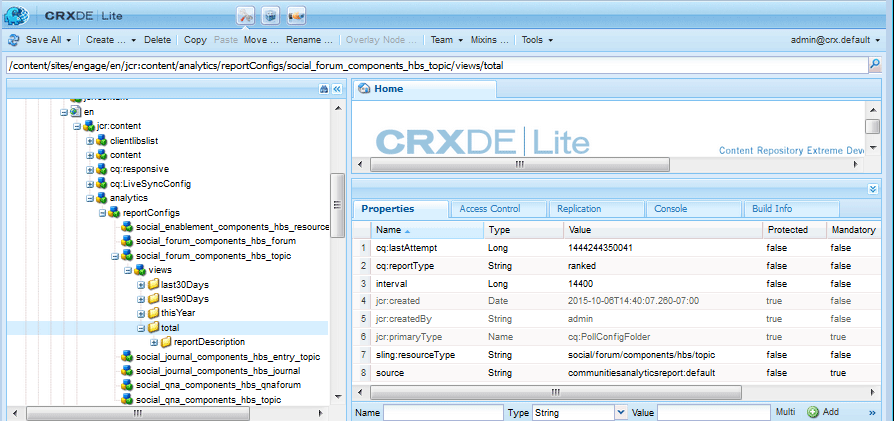The height and width of the screenshot is (421, 894).
Task: Expand the clientlibslist tree node
Action: click(x=89, y=141)
